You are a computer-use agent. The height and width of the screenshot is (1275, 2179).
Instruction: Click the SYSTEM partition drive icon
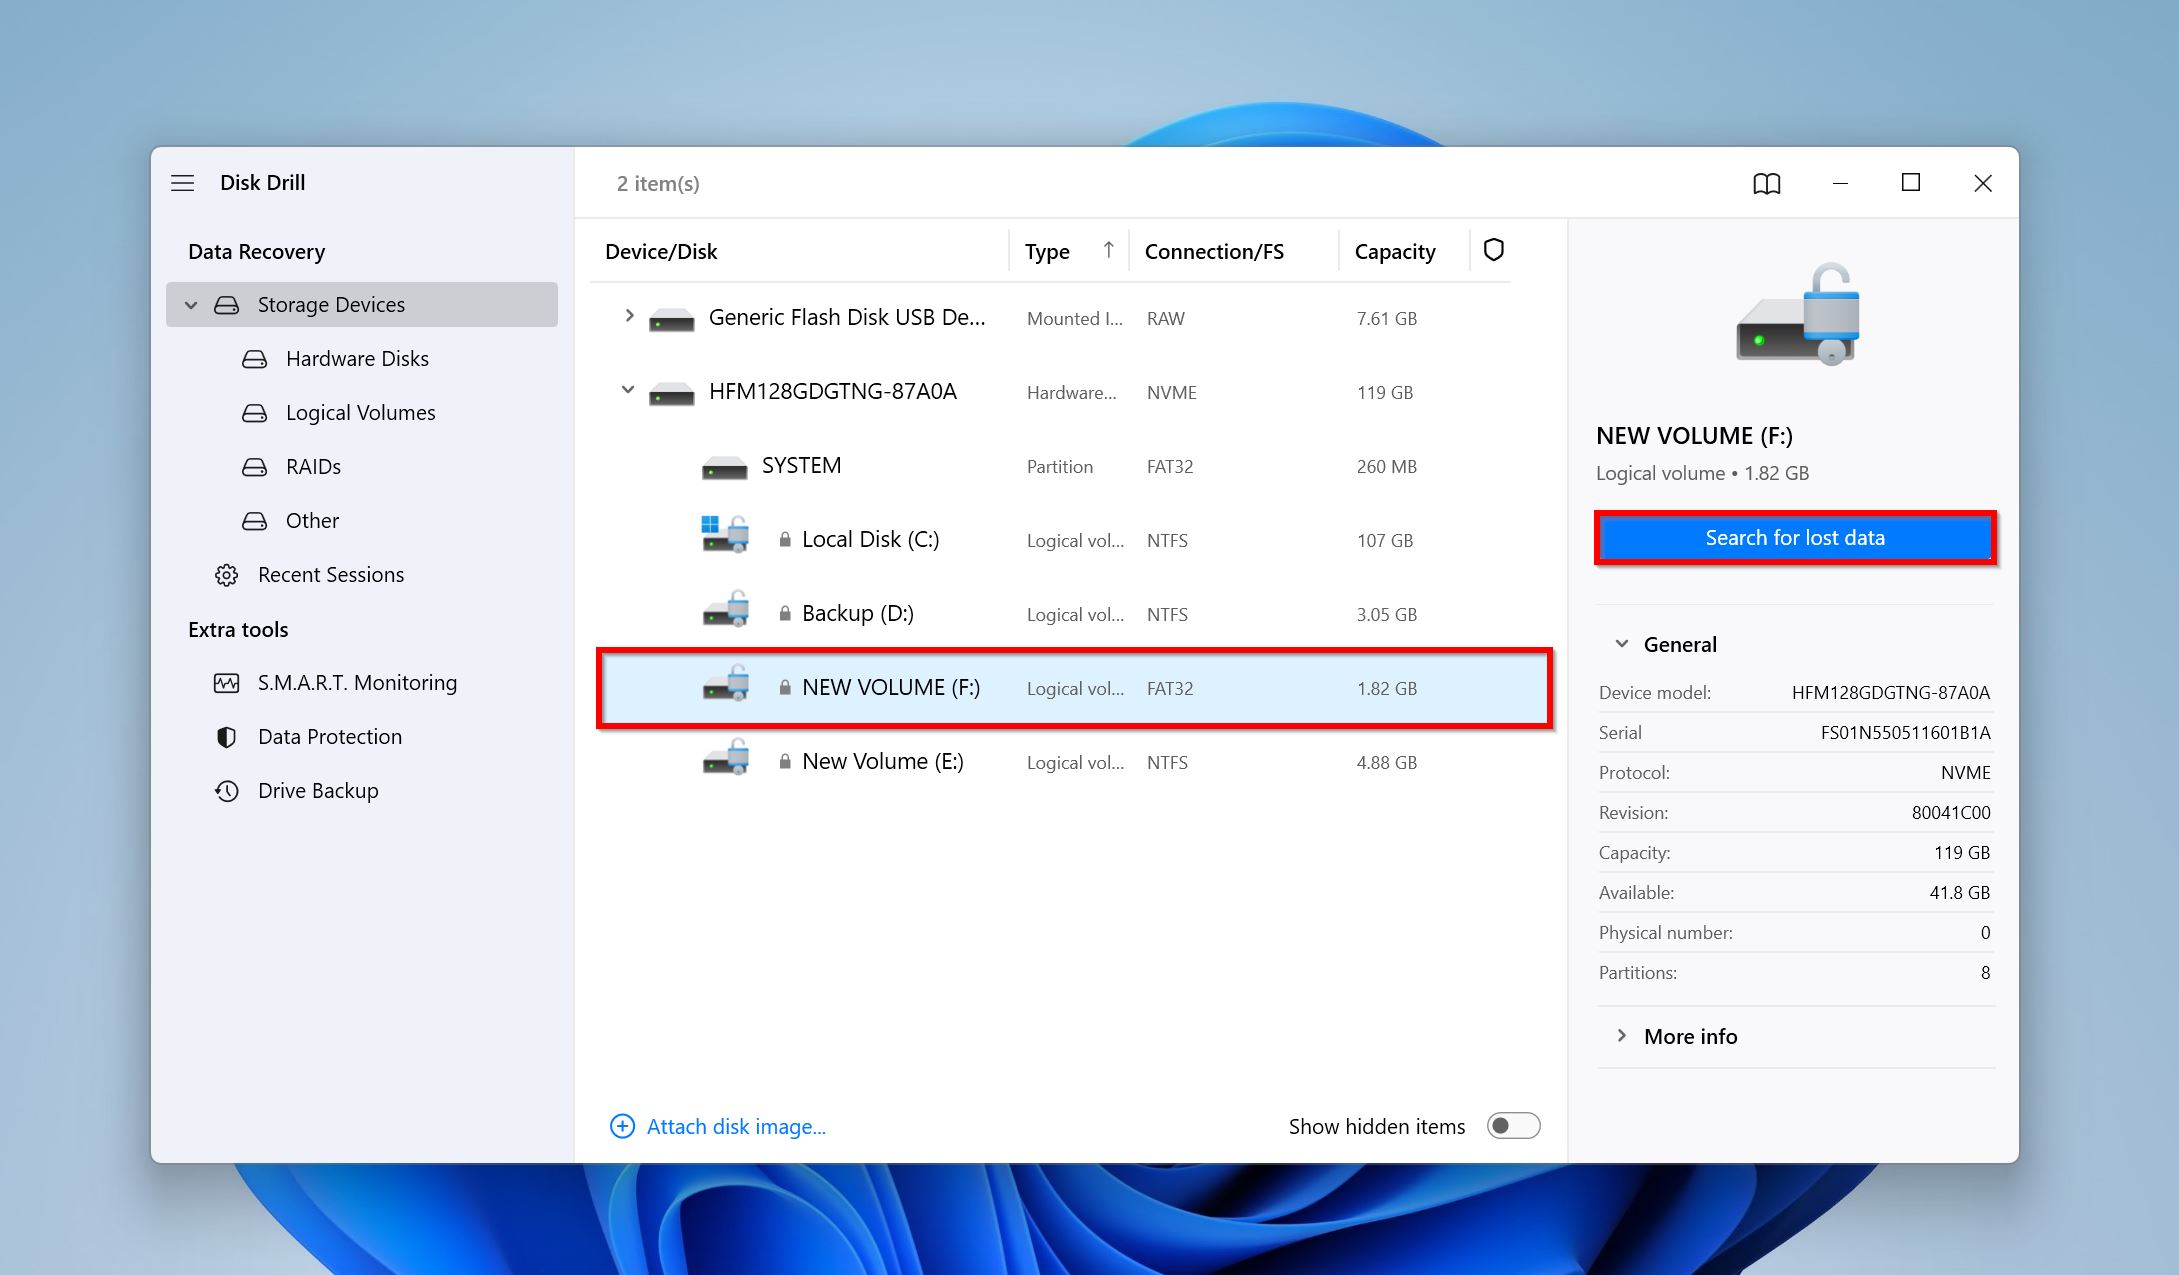725,468
